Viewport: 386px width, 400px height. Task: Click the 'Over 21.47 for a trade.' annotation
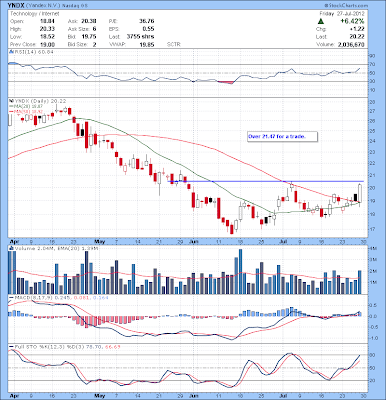pyautogui.click(x=282, y=137)
